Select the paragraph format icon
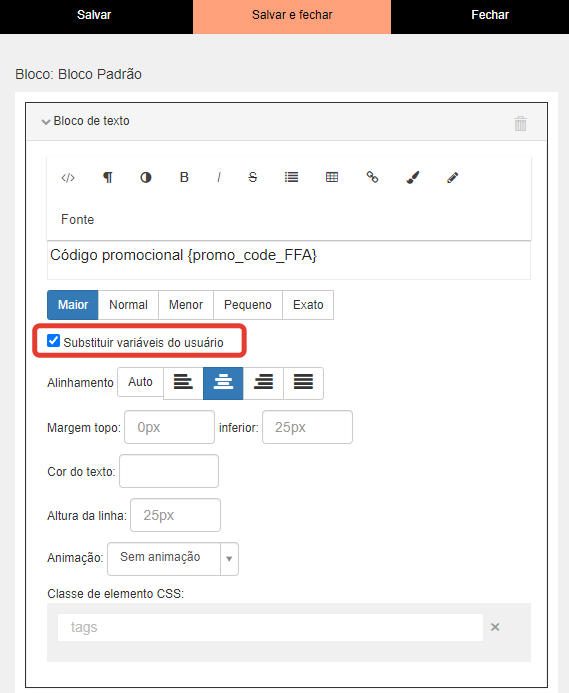Screen dimensions: 569x693 pos(107,178)
